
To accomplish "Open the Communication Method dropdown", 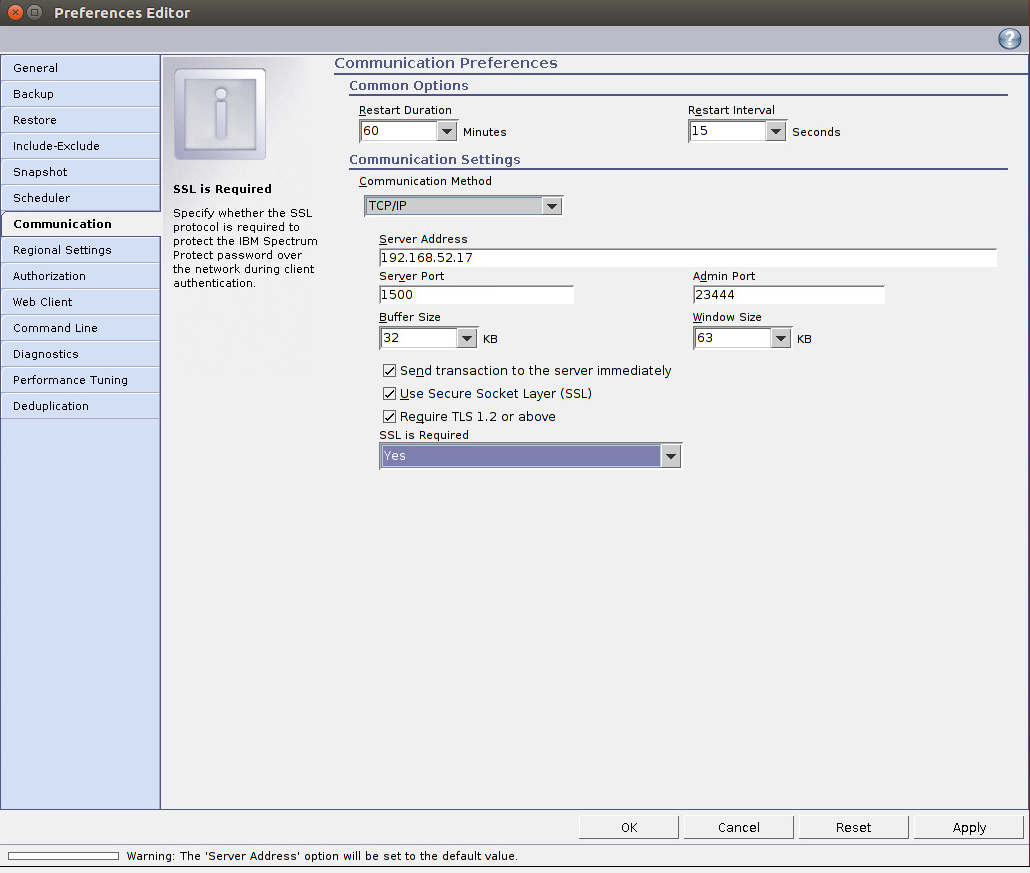I will [551, 206].
